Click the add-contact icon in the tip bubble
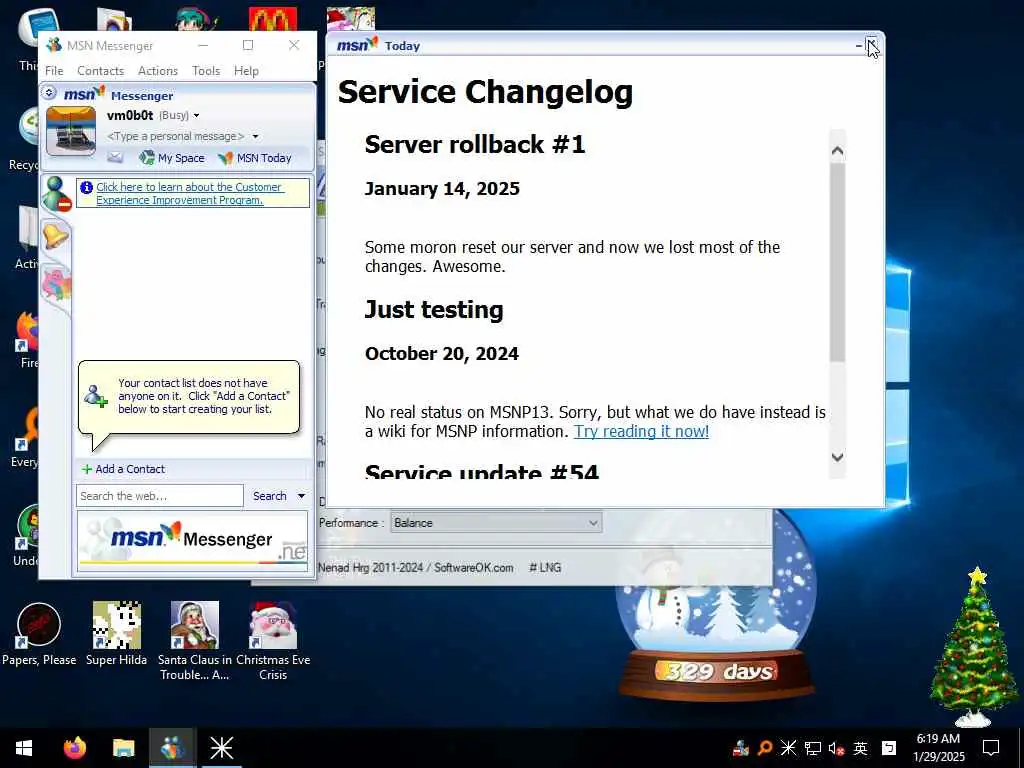Screen dimensions: 1024x768 [x=96, y=396]
